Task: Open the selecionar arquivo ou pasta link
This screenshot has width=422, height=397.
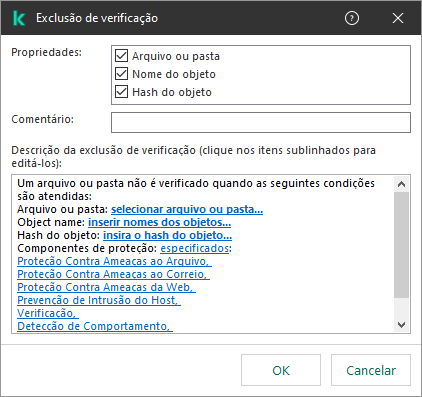Action: (187, 209)
